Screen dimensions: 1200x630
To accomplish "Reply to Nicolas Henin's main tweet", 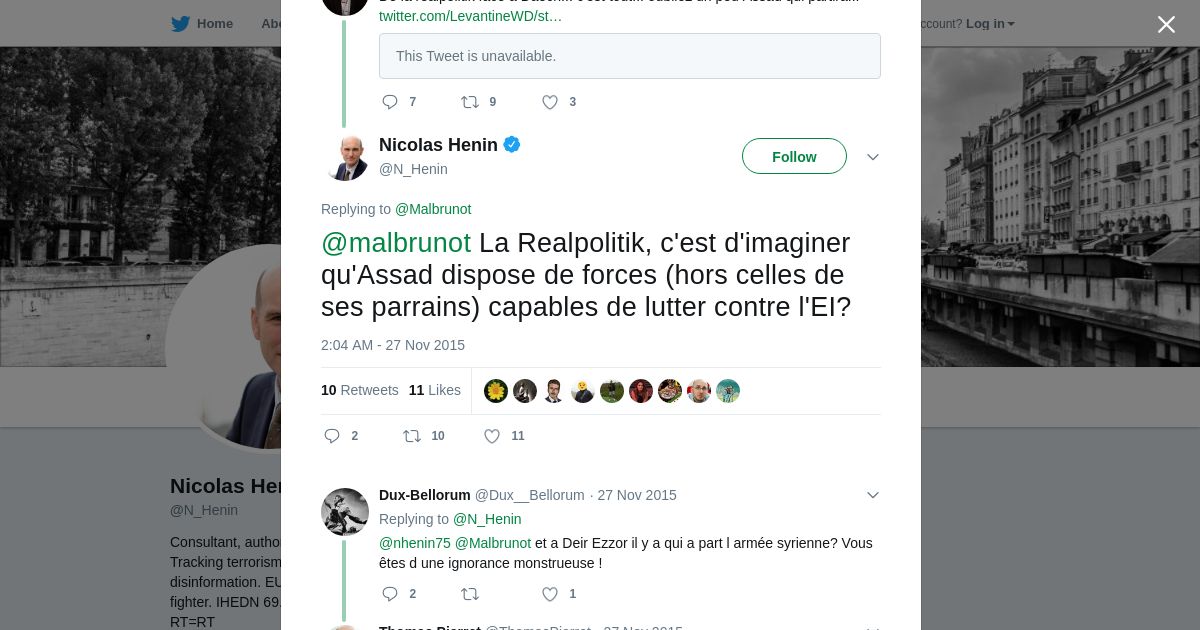I will pos(332,436).
